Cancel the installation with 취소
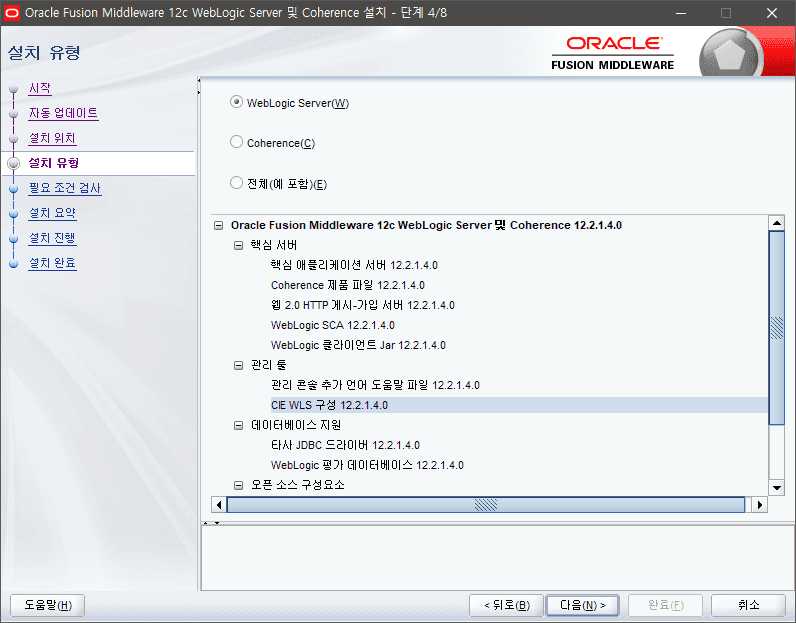This screenshot has width=796, height=623. 748,605
